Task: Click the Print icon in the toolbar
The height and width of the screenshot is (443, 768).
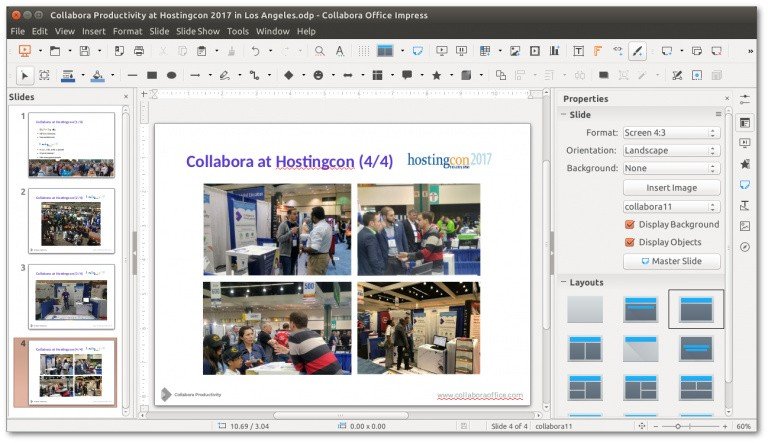Action: 139,50
